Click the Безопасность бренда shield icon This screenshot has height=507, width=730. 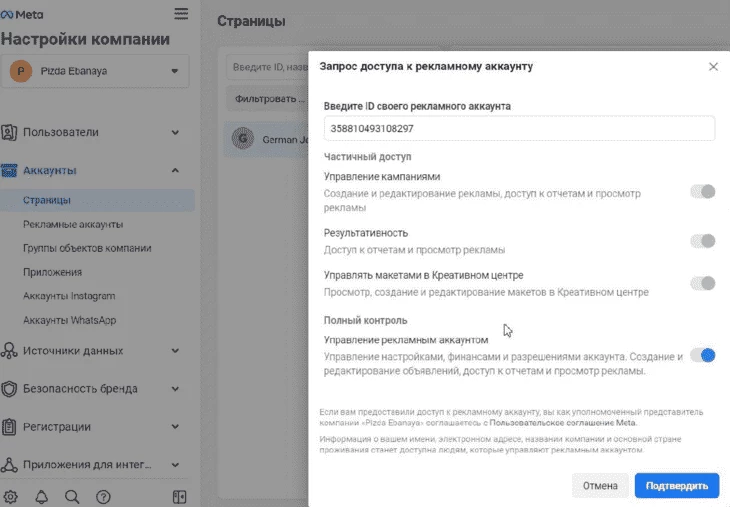click(x=9, y=389)
